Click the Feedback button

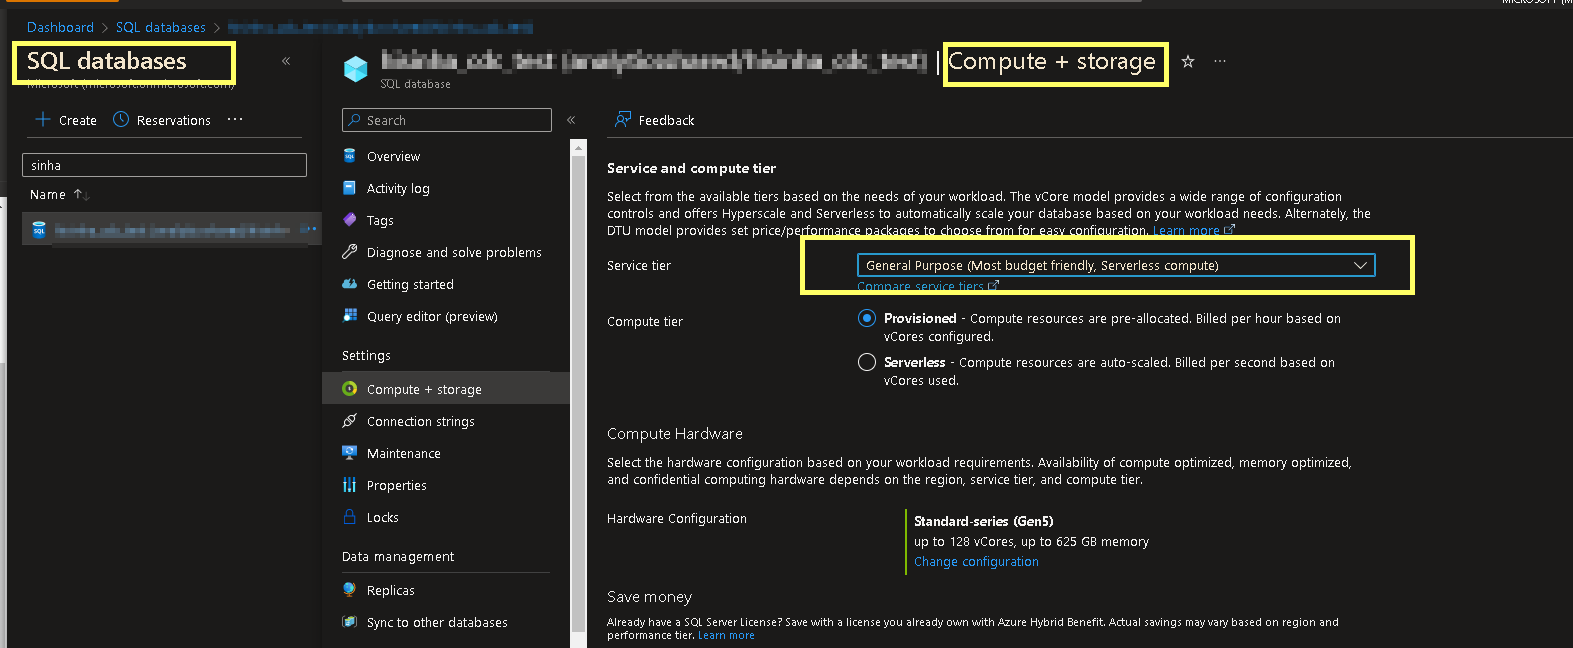click(x=655, y=120)
